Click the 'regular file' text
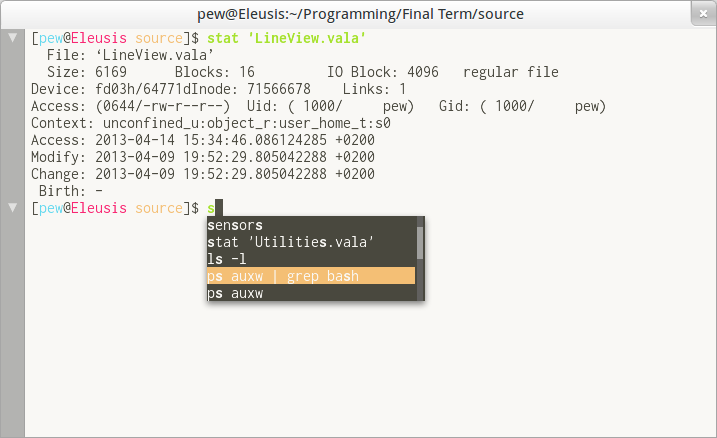The width and height of the screenshot is (717, 438). click(x=511, y=72)
